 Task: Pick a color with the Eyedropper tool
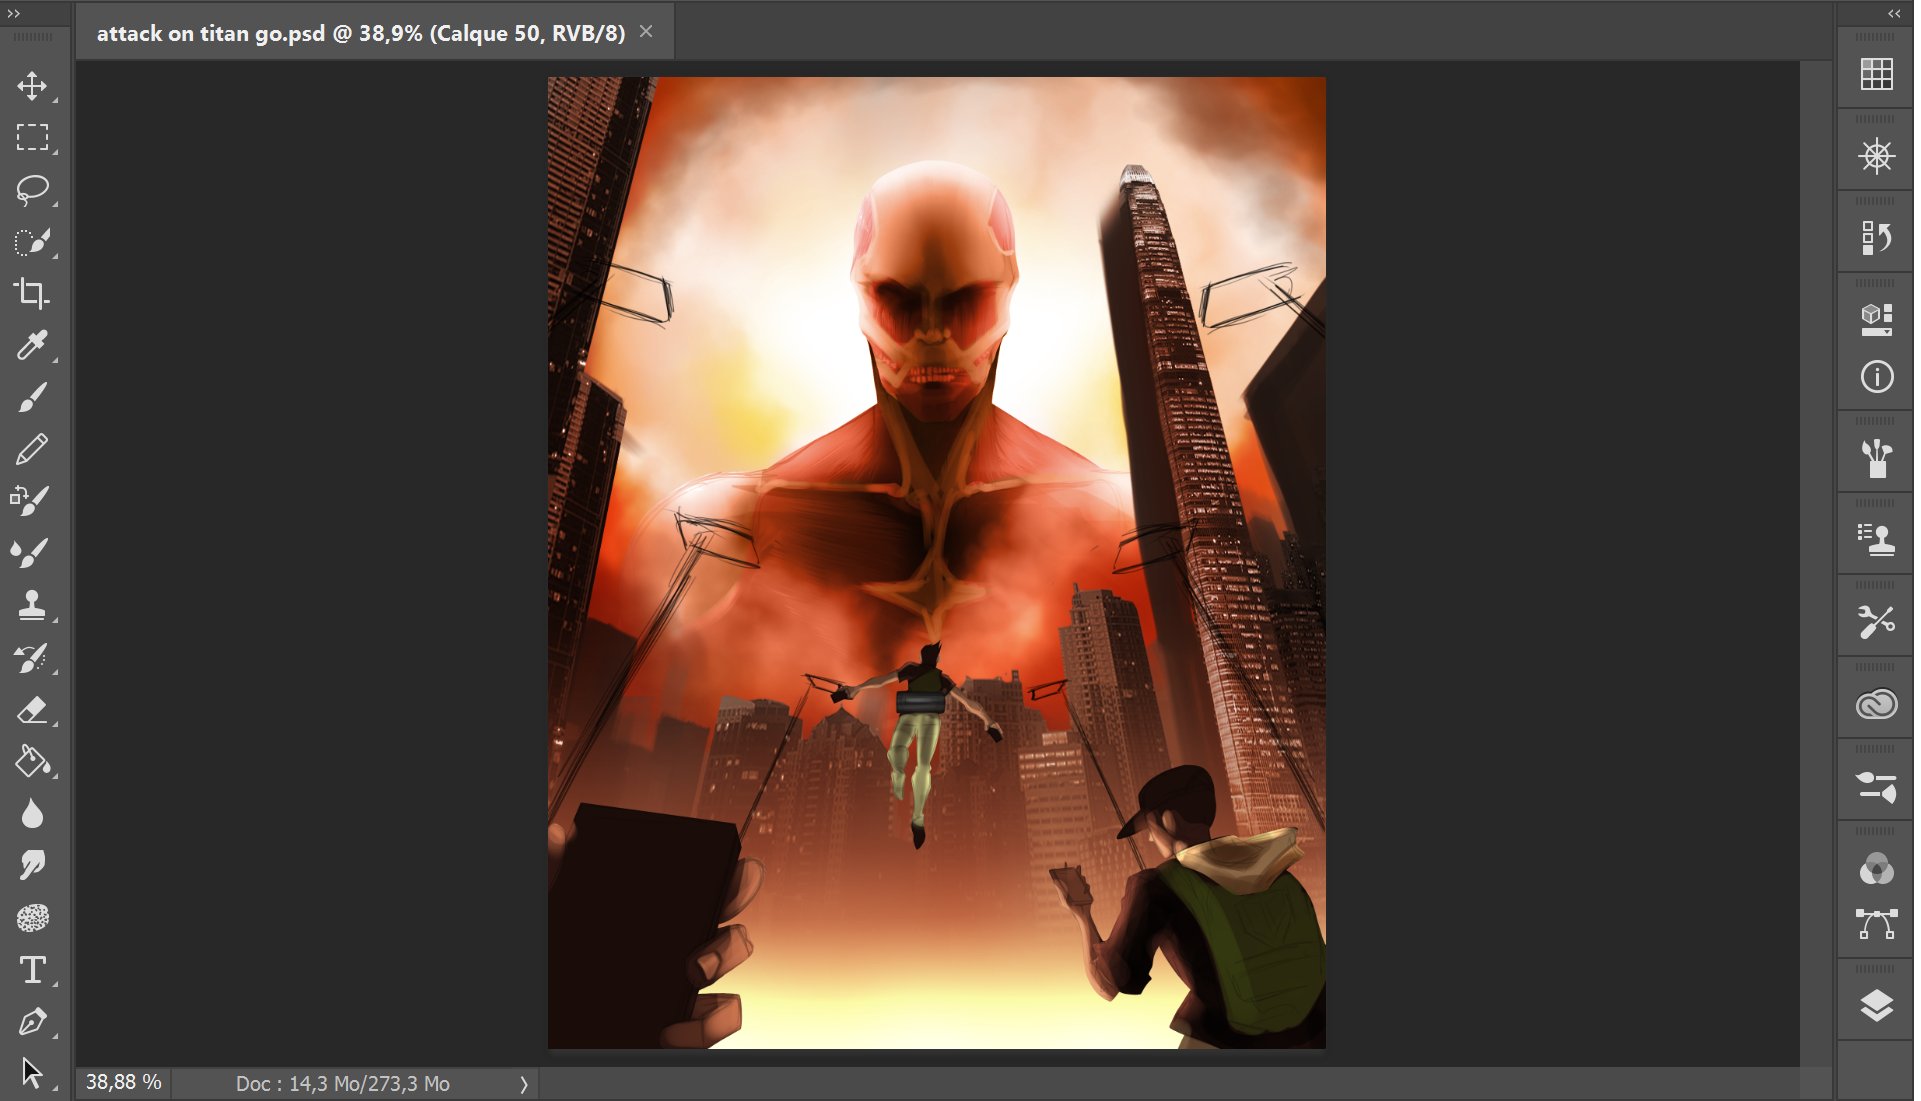(x=33, y=347)
